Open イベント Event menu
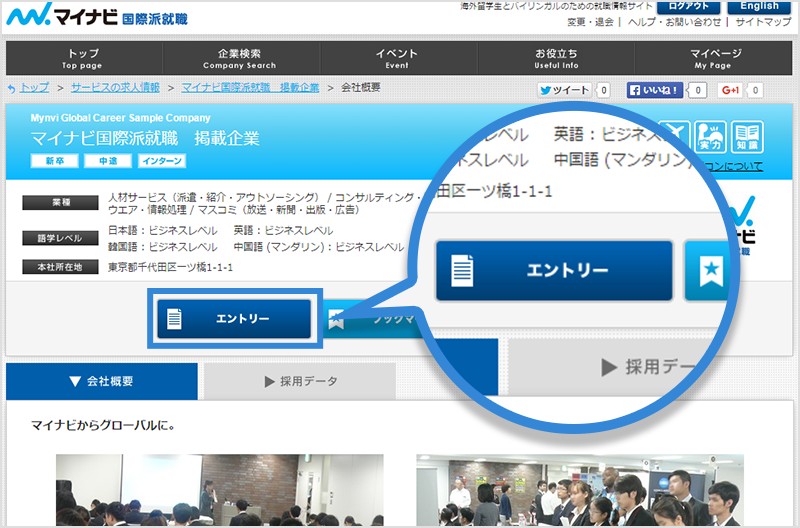The image size is (800, 528). 397,58
